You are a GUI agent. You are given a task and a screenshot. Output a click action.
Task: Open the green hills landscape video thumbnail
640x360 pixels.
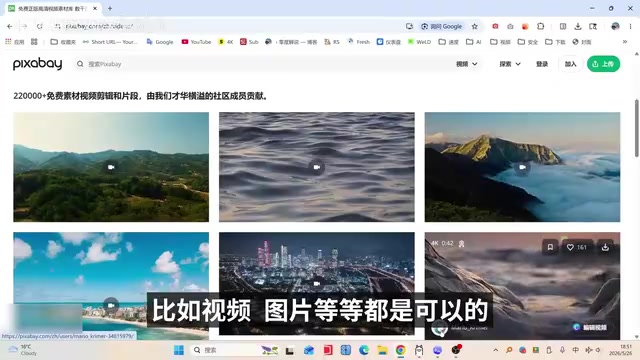(x=111, y=167)
